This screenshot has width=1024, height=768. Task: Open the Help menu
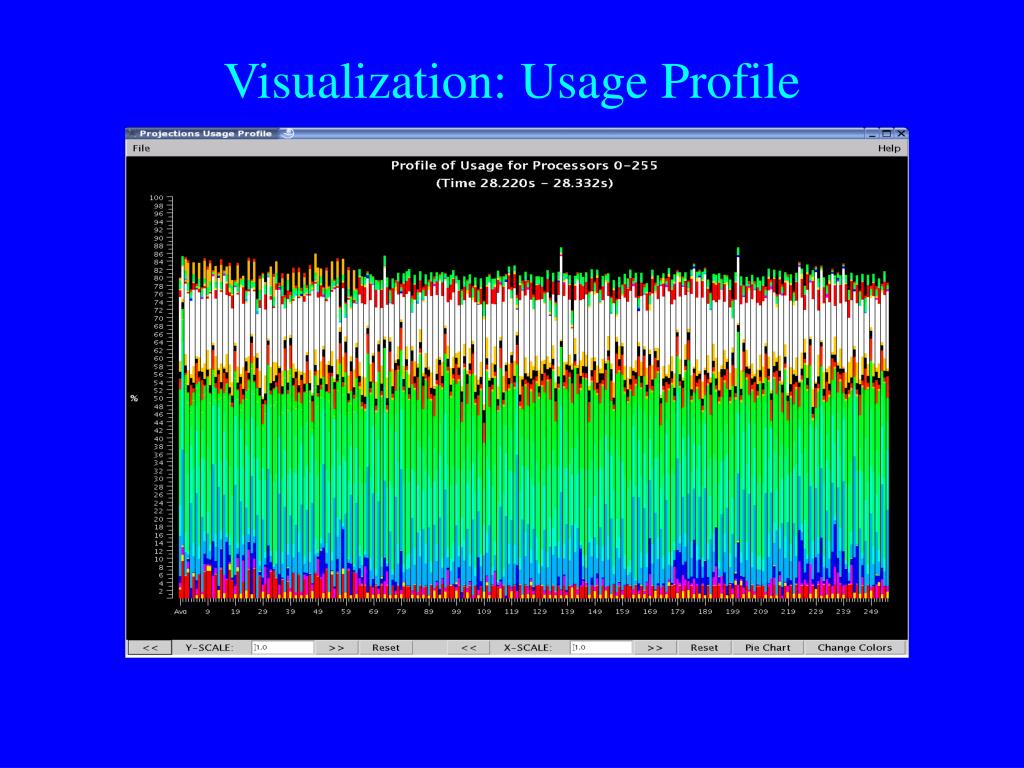click(889, 148)
